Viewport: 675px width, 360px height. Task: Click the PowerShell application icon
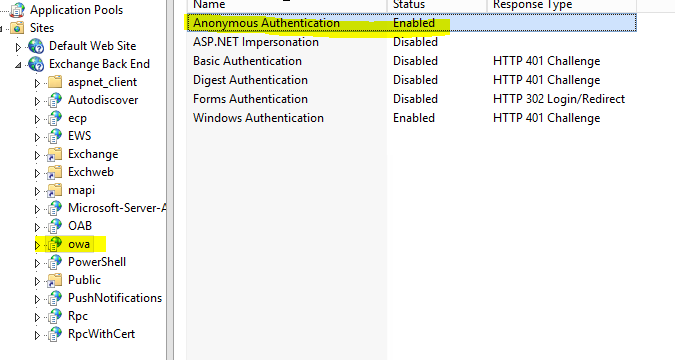pyautogui.click(x=55, y=262)
